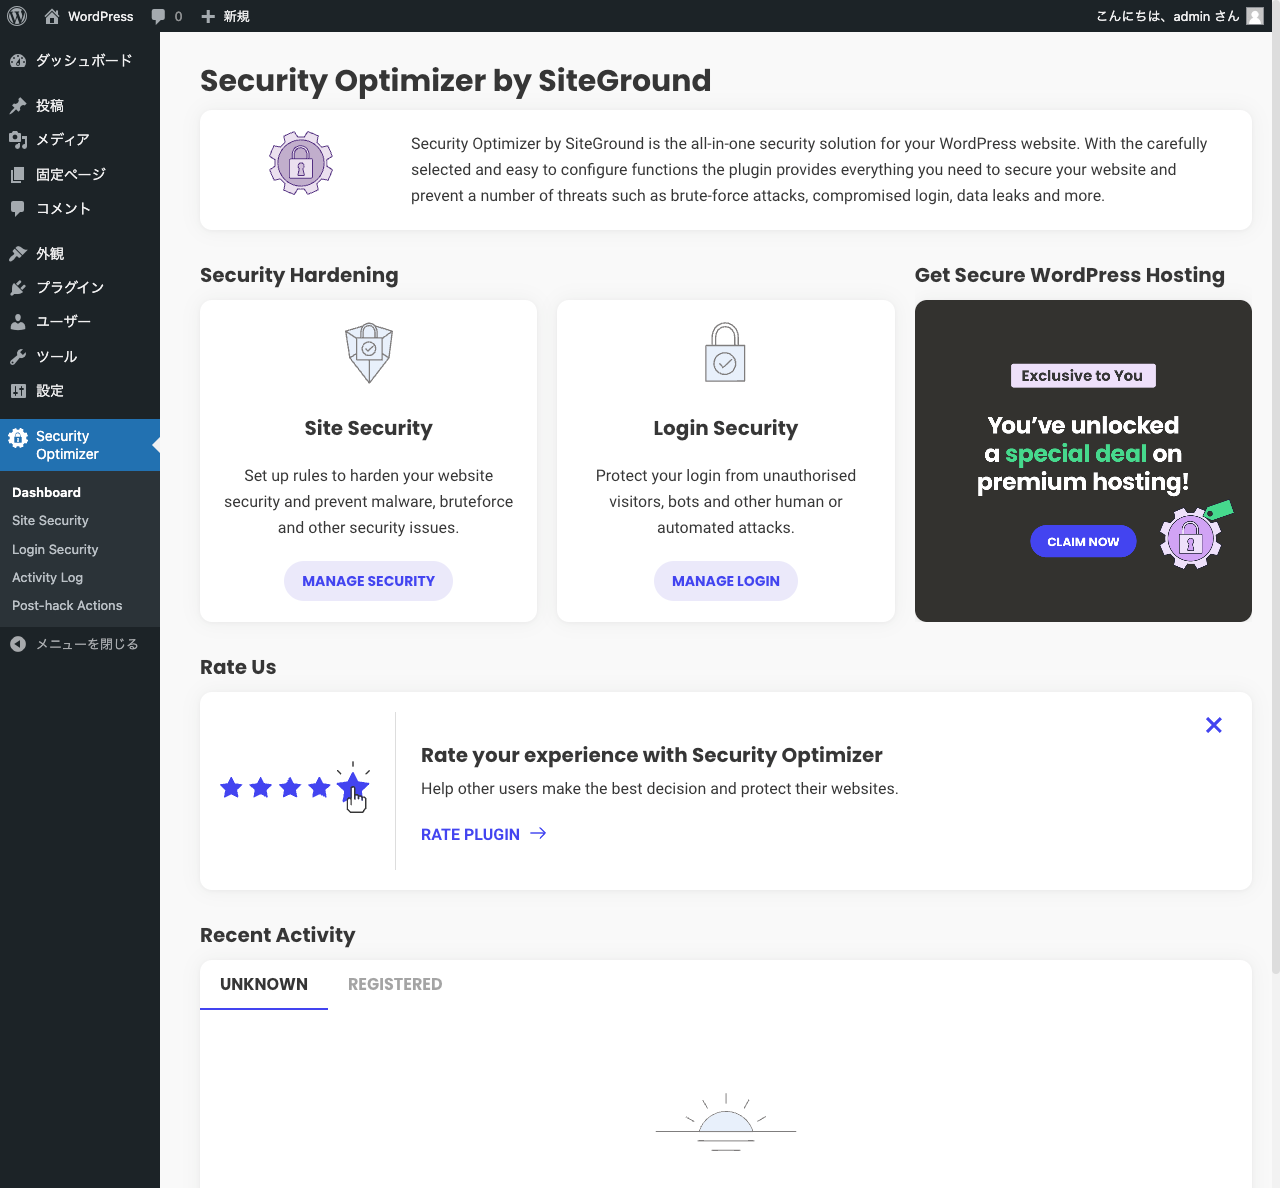This screenshot has height=1188, width=1280.
Task: Click the MANAGE LOGIN button
Action: point(726,581)
